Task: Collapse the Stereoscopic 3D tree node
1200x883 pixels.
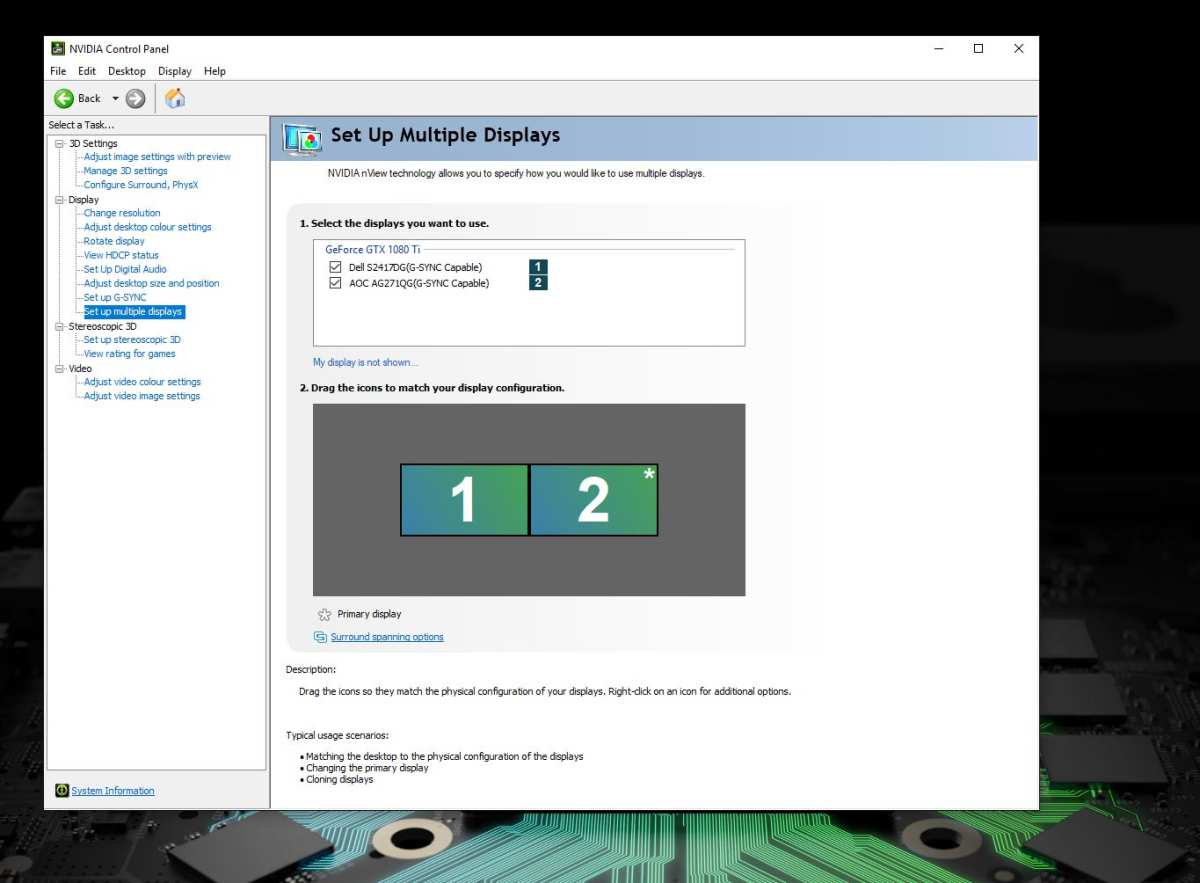Action: (x=59, y=326)
